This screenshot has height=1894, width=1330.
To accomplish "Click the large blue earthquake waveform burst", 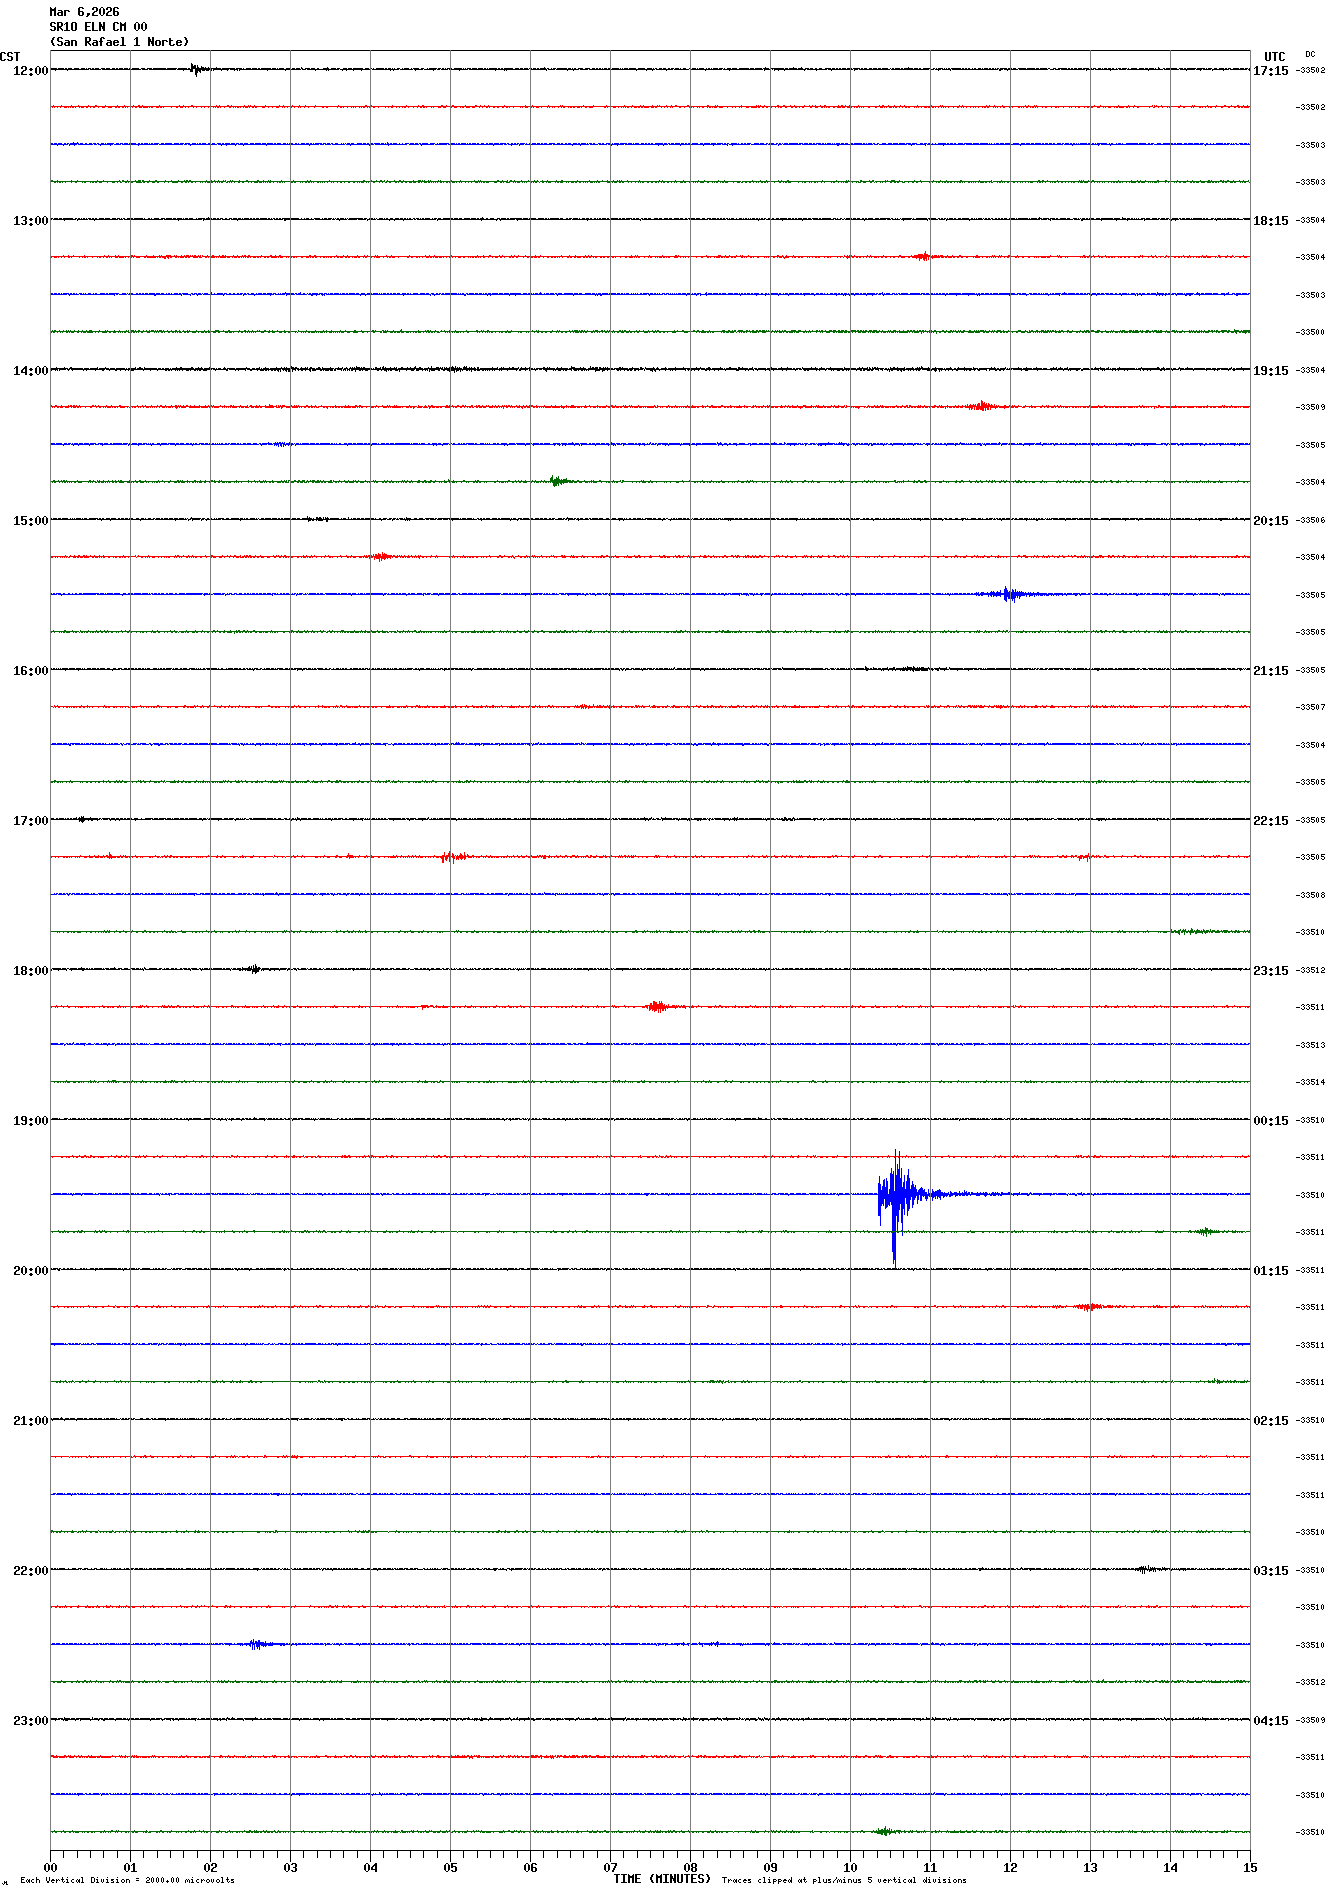I will click(x=897, y=1194).
